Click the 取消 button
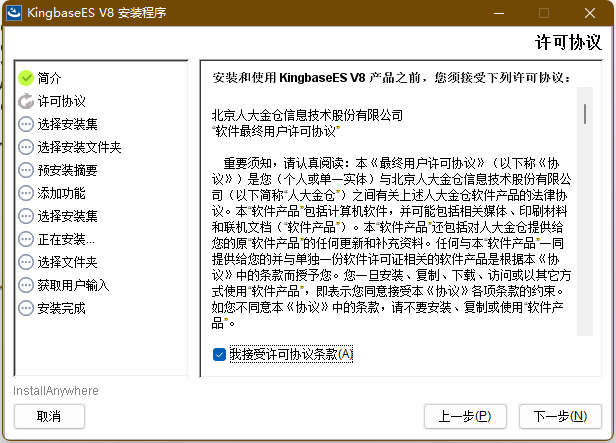616x443 pixels. (49, 416)
